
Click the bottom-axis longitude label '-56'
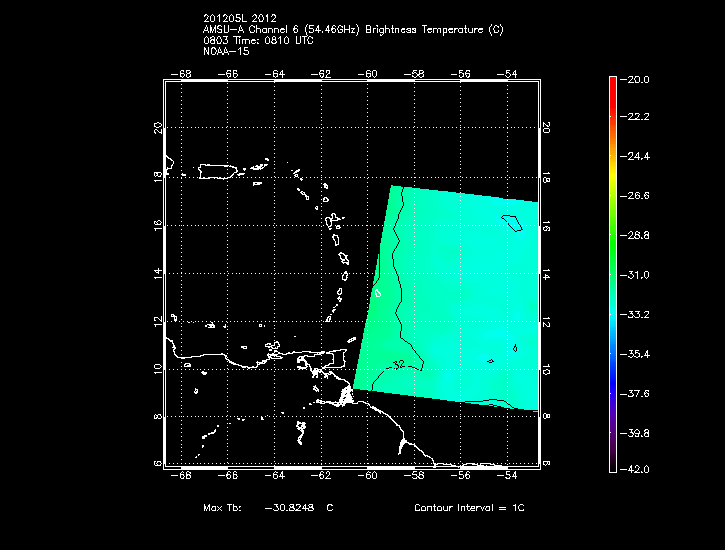tap(461, 476)
